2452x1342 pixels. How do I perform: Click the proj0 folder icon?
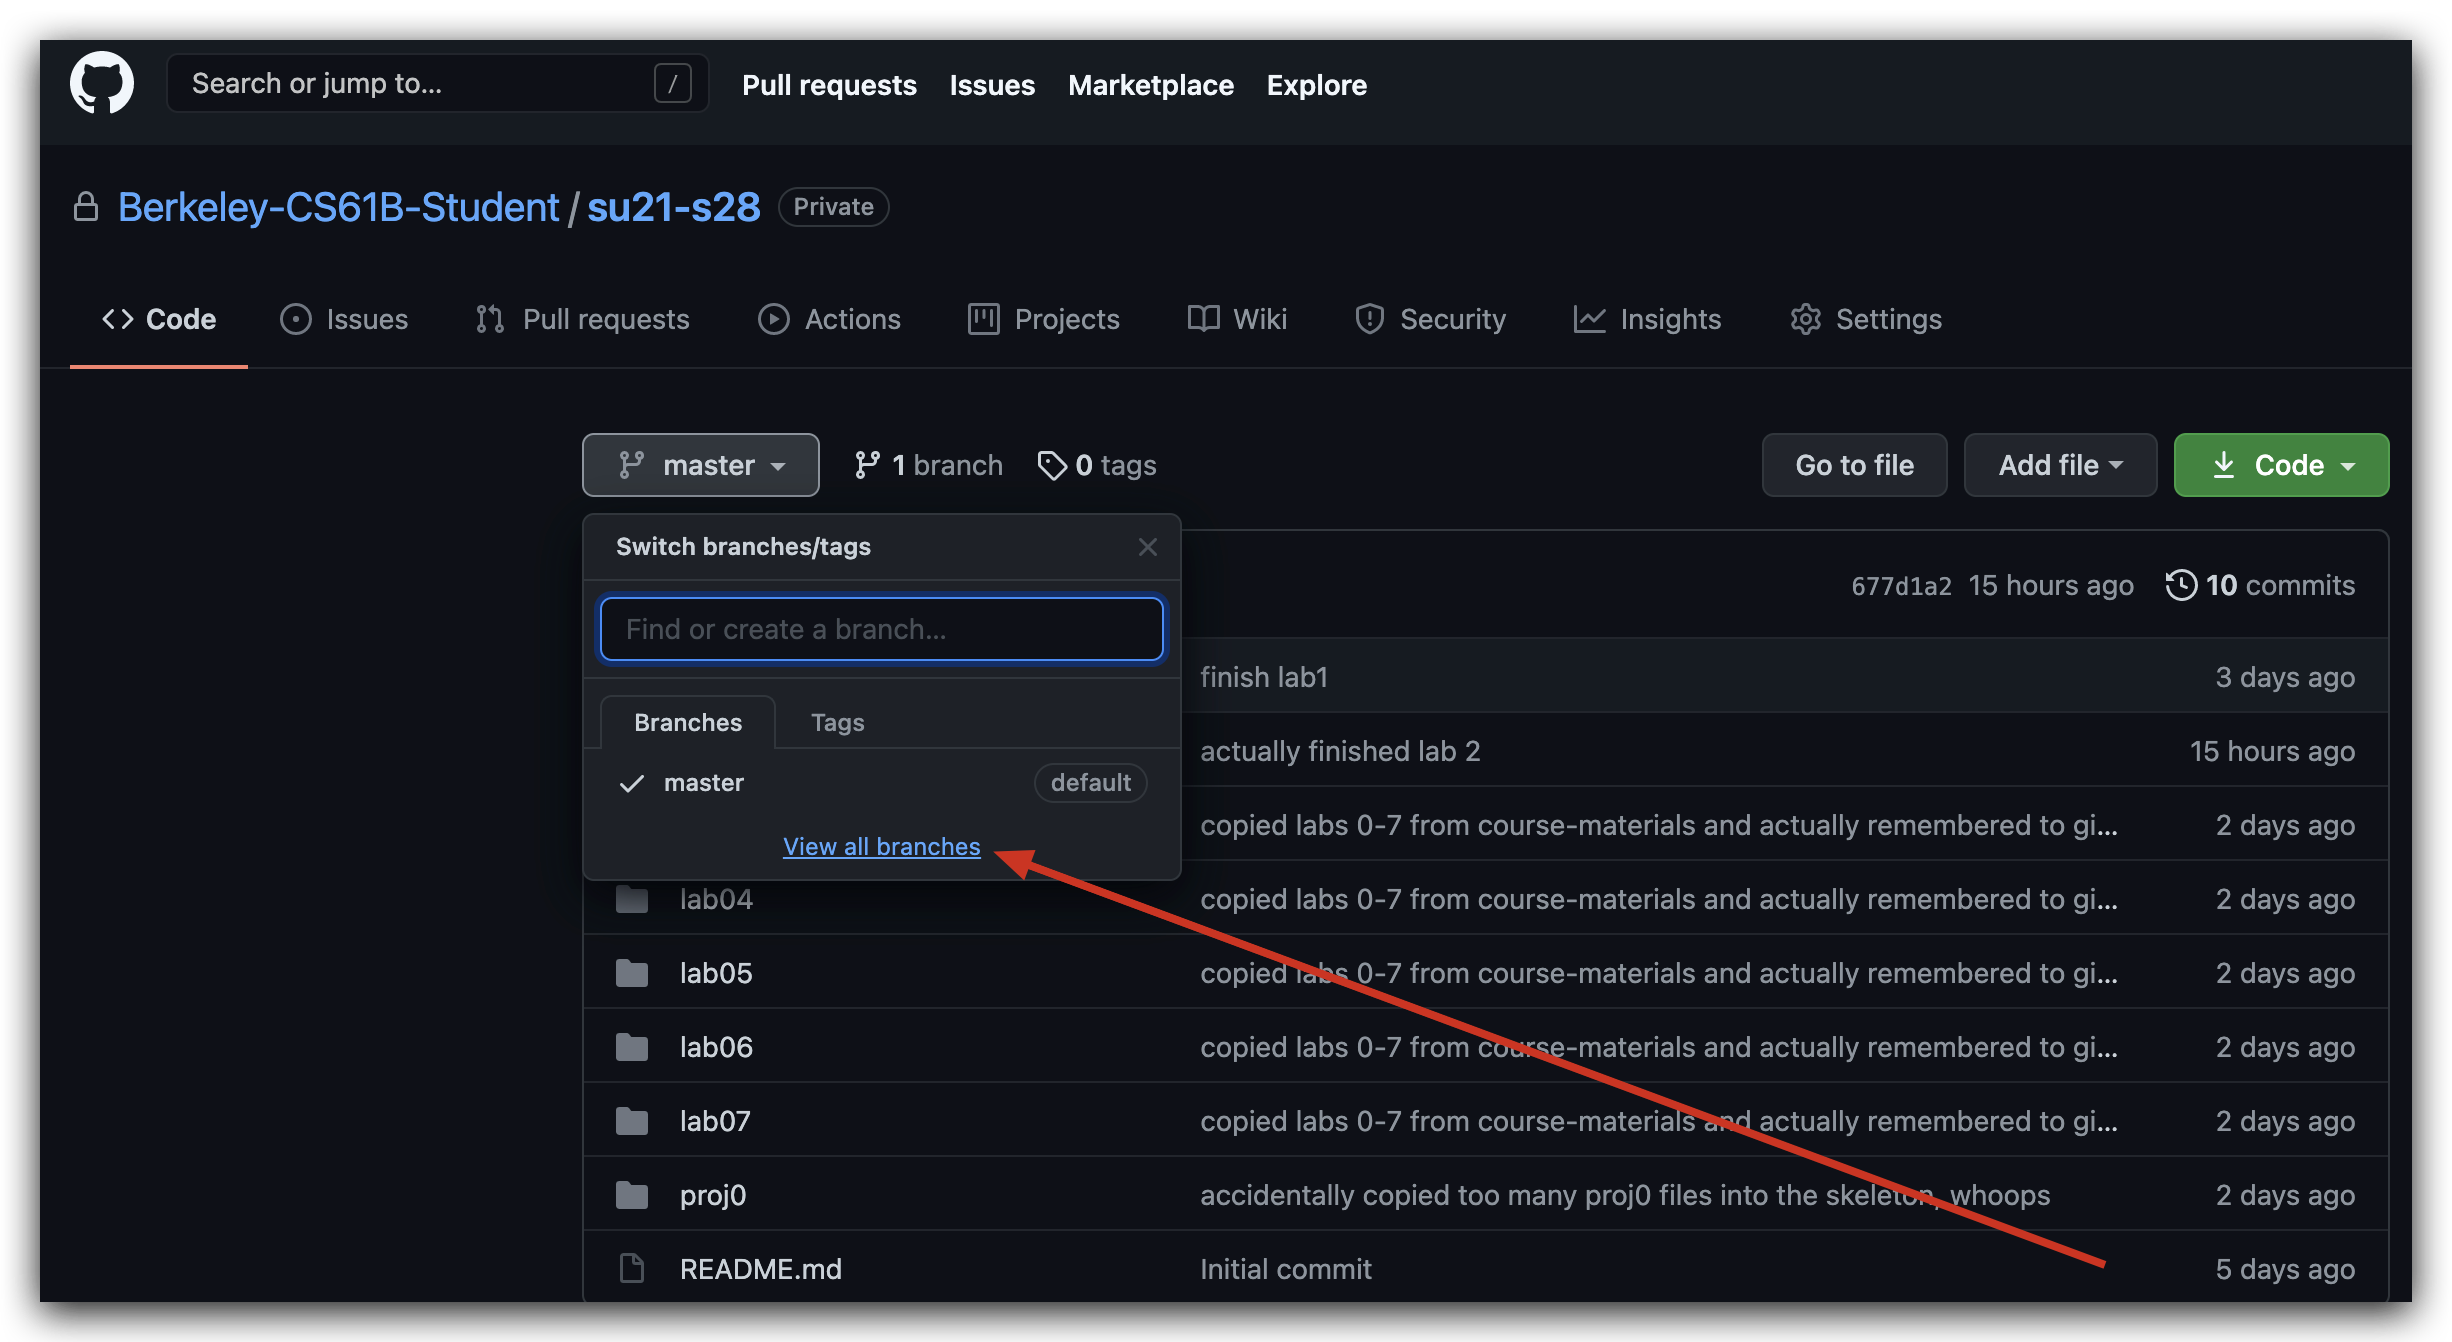tap(632, 1195)
